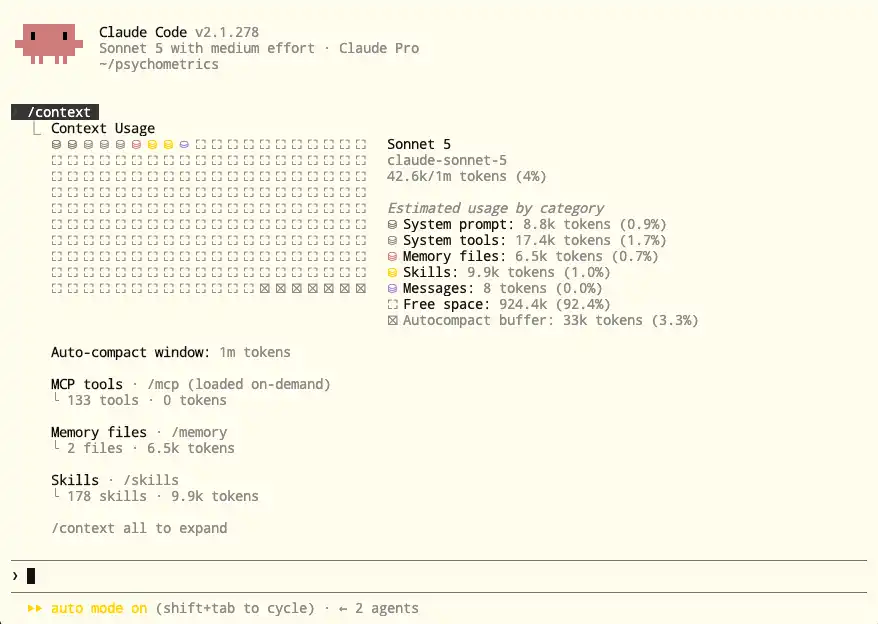Click 'Auto-compact window: 1m tokens' line

click(x=171, y=352)
